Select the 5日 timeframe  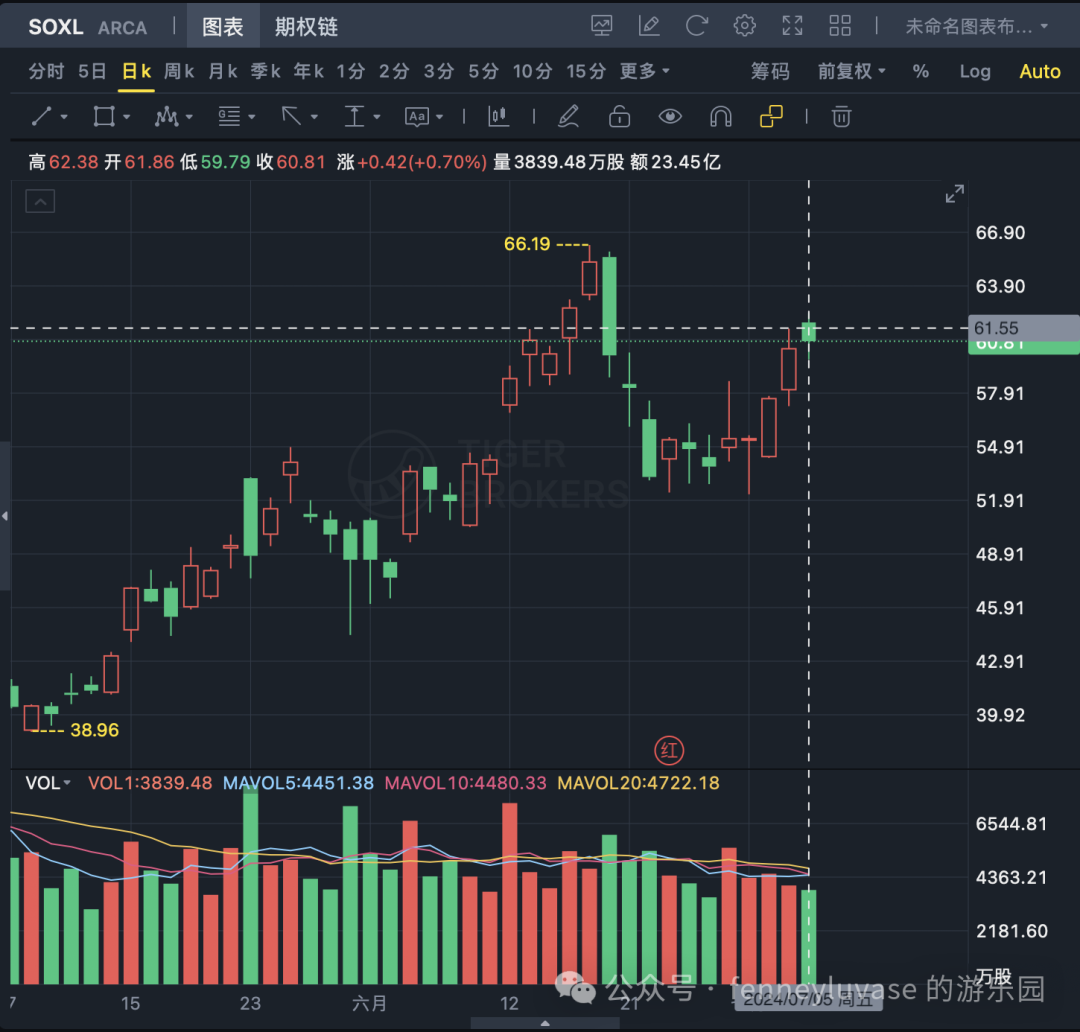click(92, 71)
